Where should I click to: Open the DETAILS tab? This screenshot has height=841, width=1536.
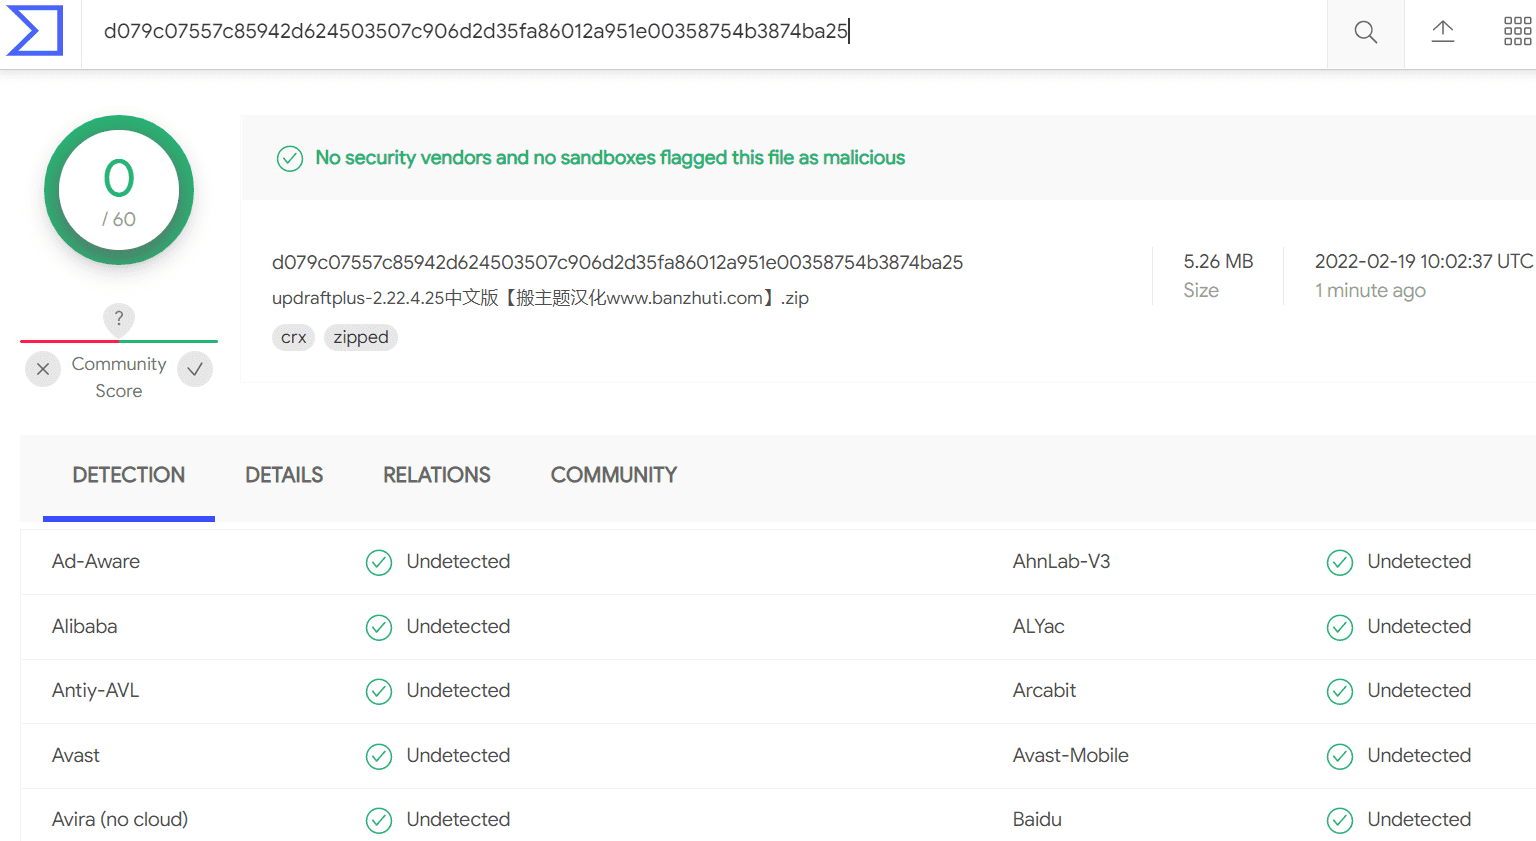point(284,475)
